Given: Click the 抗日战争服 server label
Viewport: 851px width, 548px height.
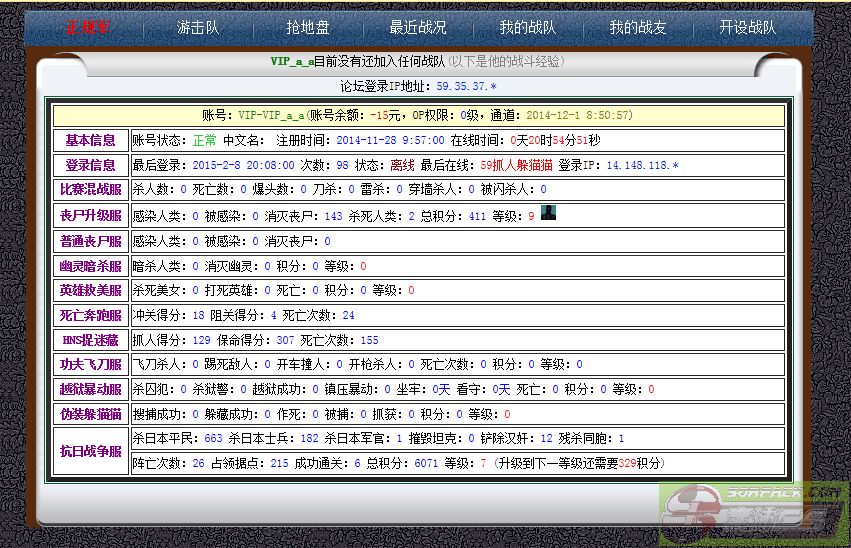Looking at the screenshot, I should click(90, 451).
